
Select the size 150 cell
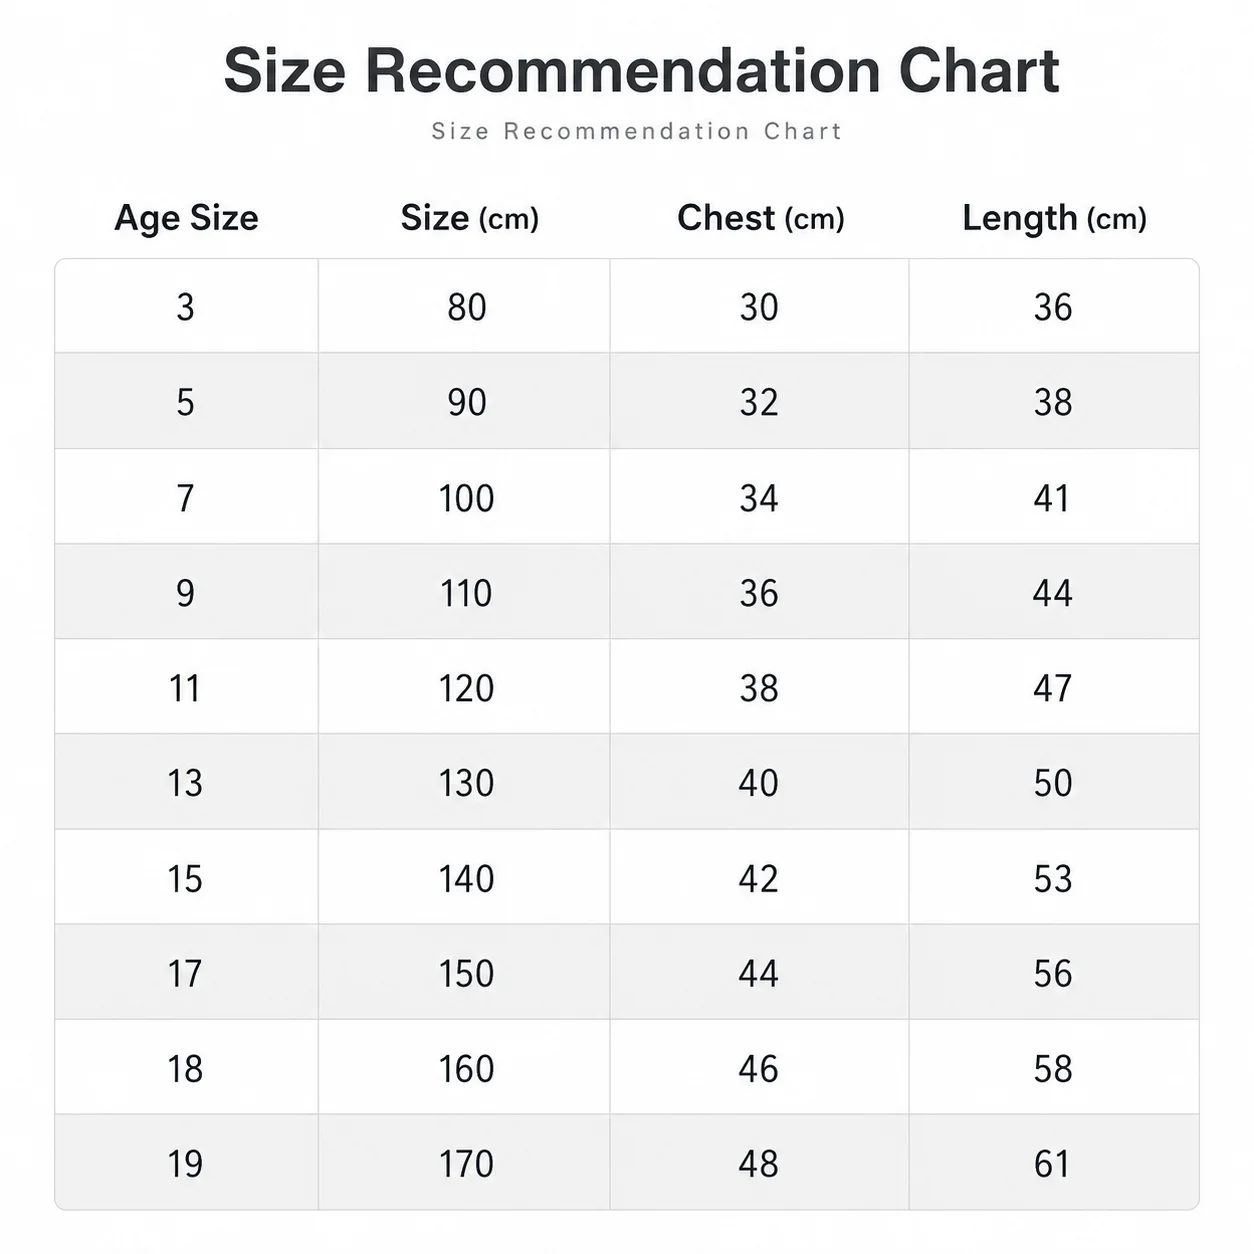pyautogui.click(x=464, y=972)
